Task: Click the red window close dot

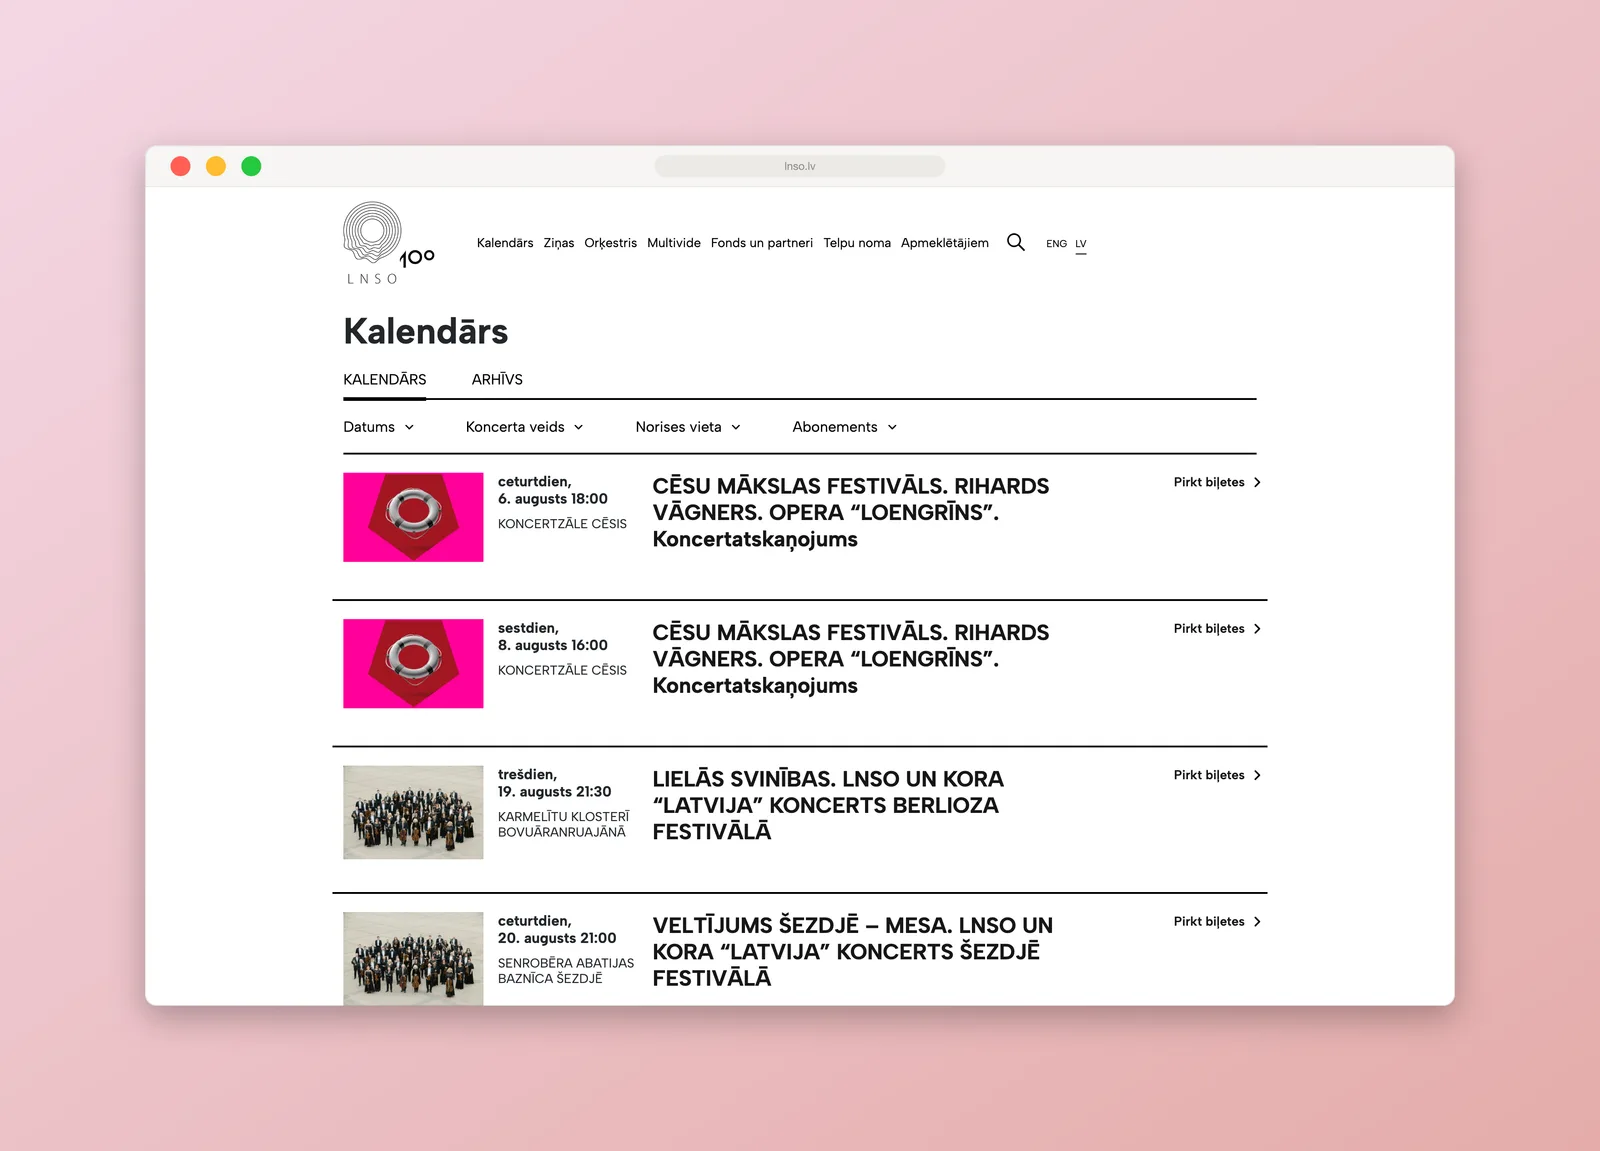Action: pos(180,166)
